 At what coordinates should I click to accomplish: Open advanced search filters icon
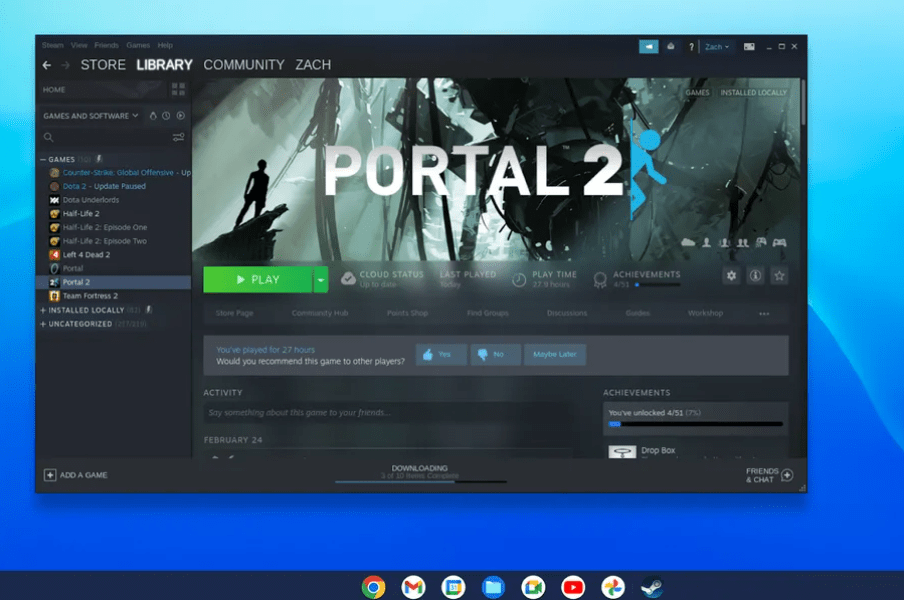[x=178, y=137]
